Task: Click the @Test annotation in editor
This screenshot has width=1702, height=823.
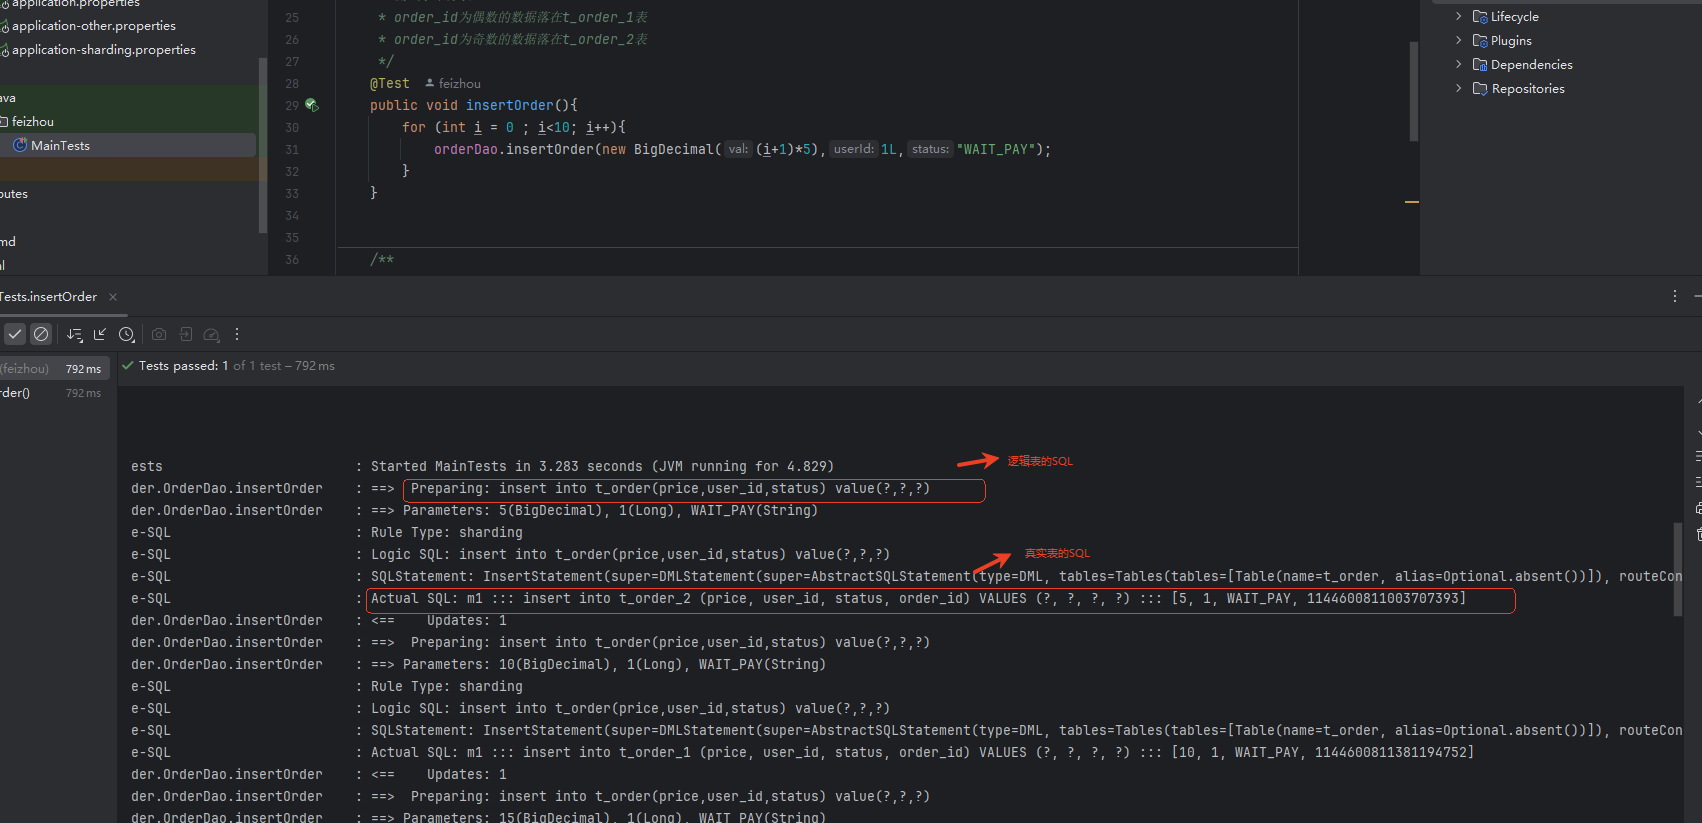Action: click(x=390, y=84)
